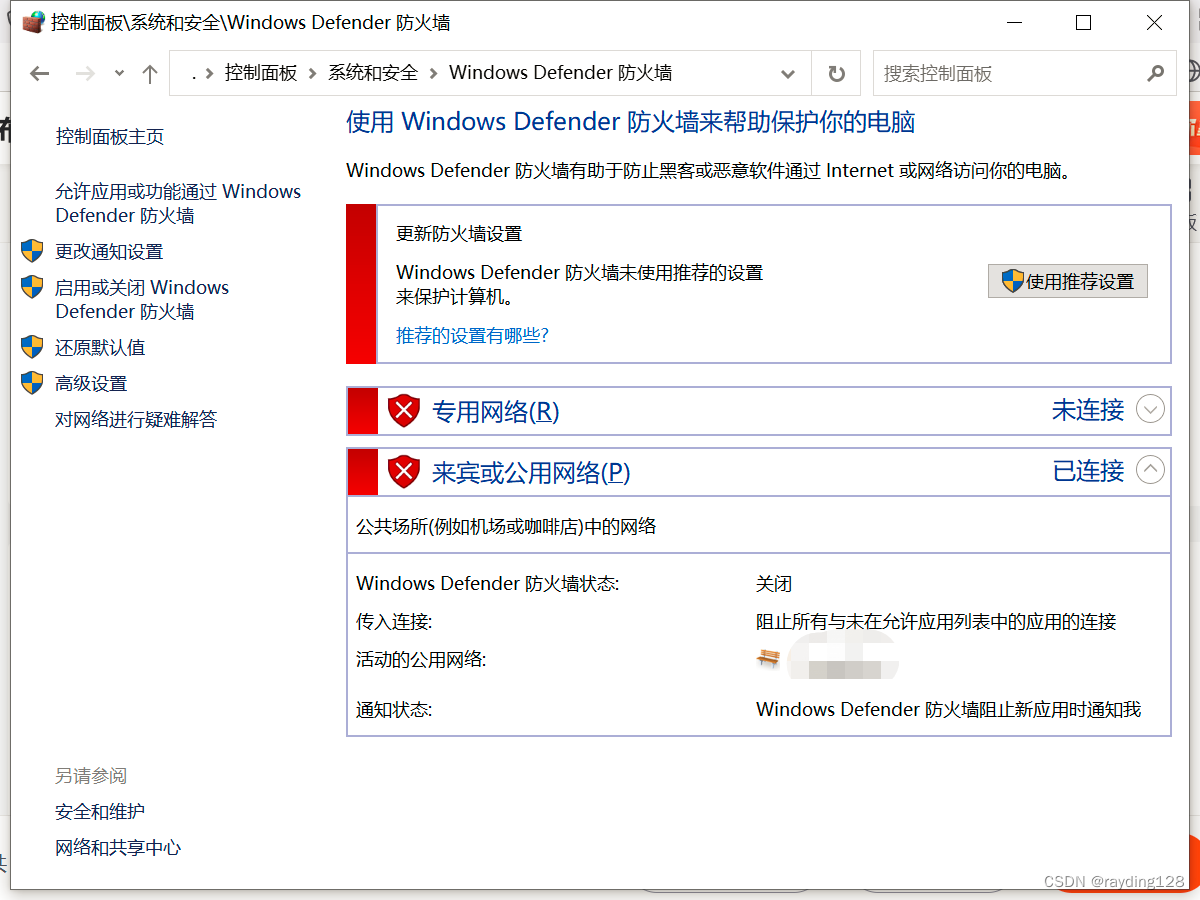
Task: Click the search magnifier icon
Action: (1155, 73)
